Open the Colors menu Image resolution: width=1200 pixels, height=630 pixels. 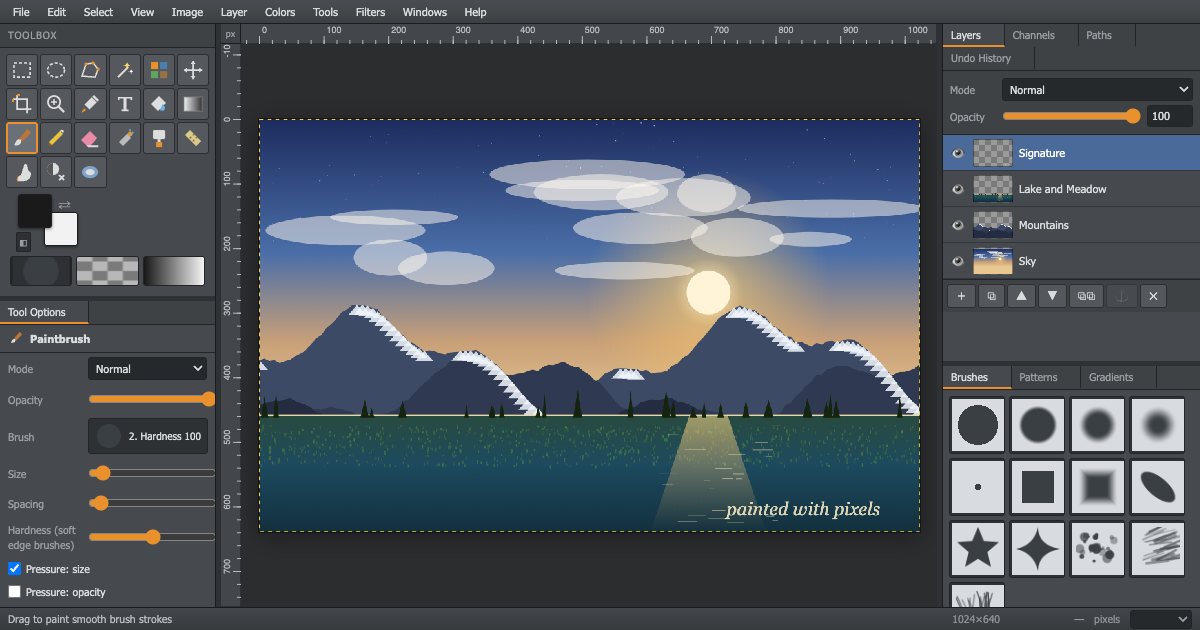coord(280,12)
